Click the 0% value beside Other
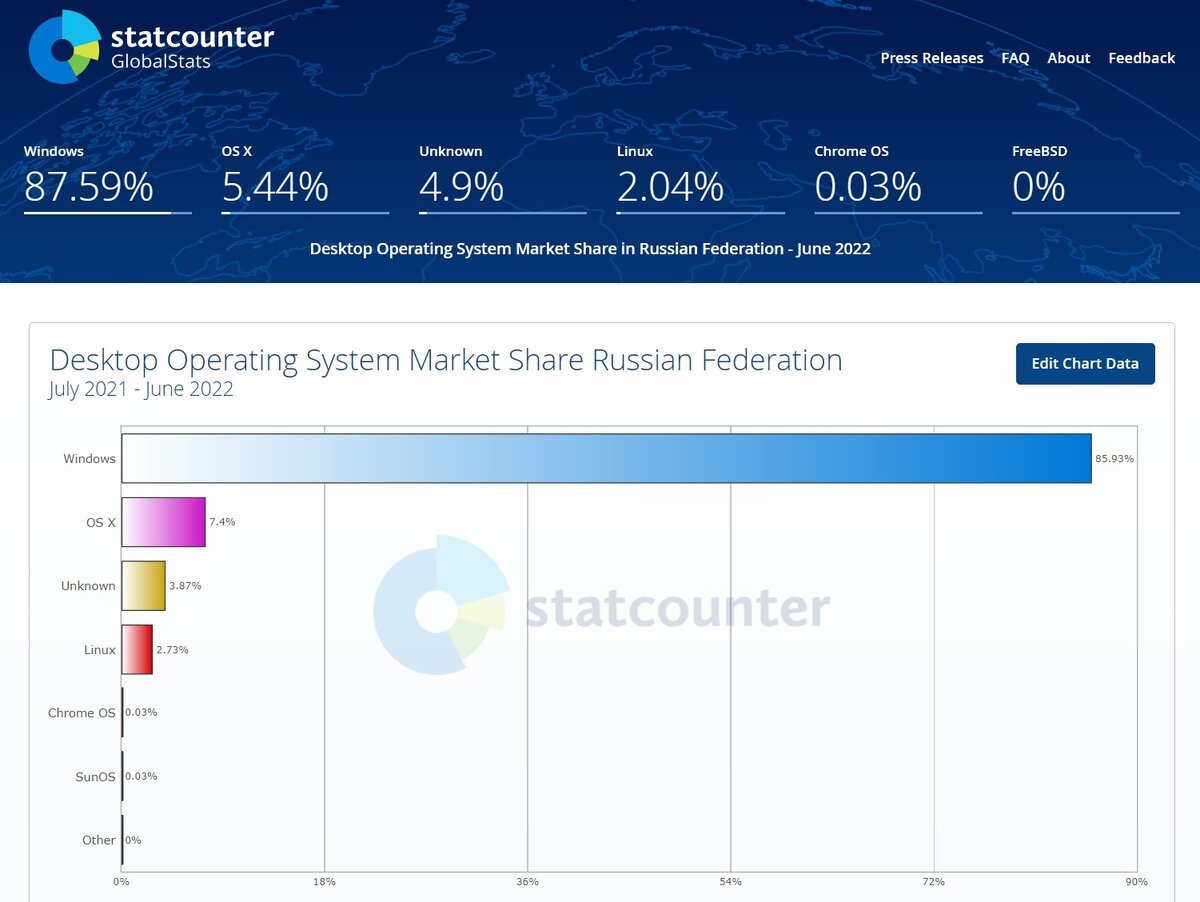Screen dimensions: 1200x902 click(133, 840)
